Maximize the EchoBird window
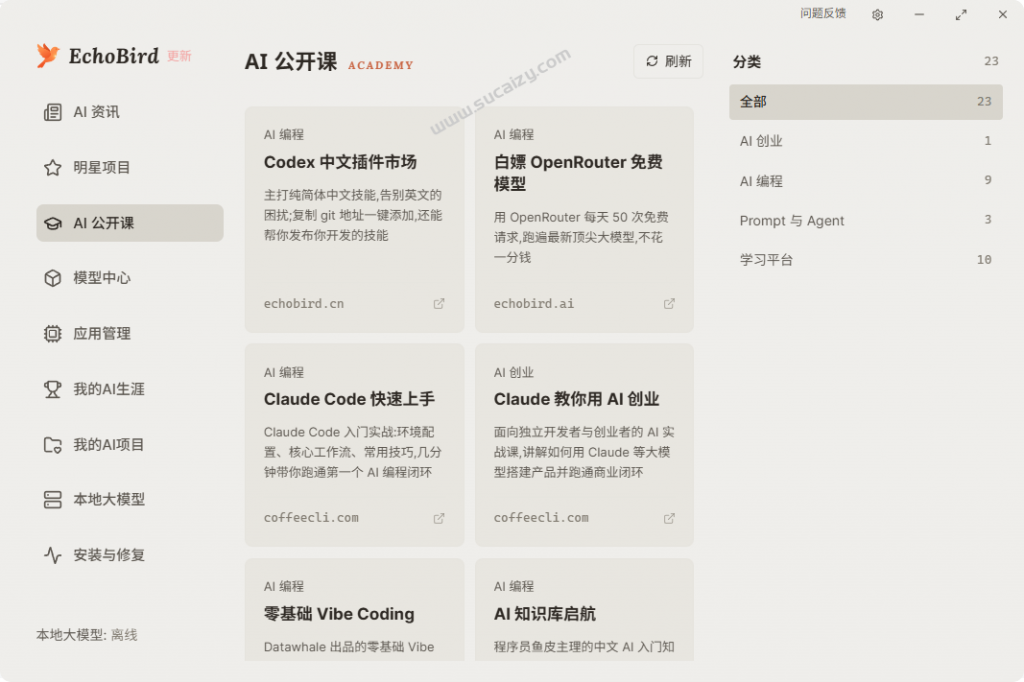Image resolution: width=1024 pixels, height=682 pixels. (961, 14)
